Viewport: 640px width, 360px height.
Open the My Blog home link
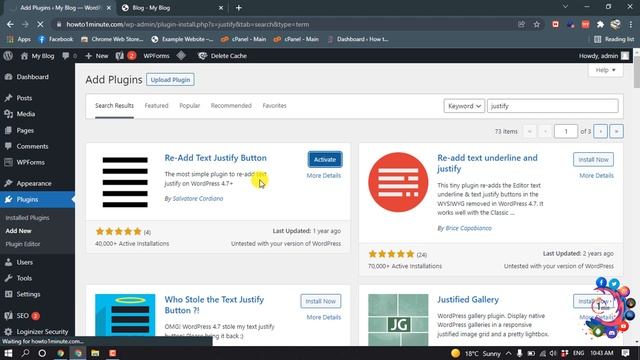pos(38,56)
